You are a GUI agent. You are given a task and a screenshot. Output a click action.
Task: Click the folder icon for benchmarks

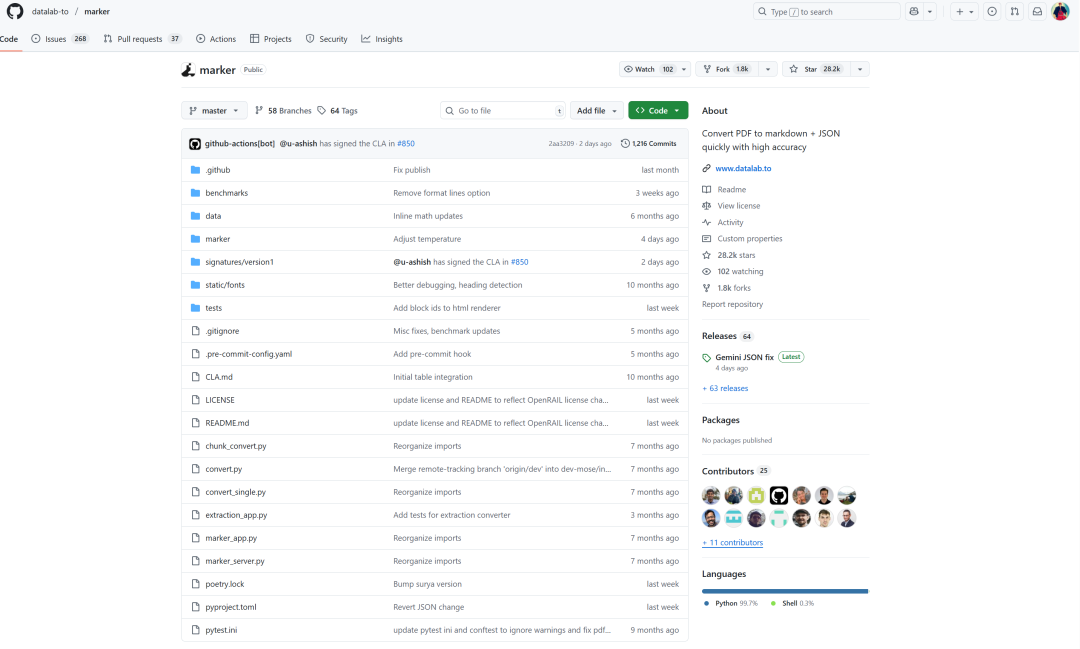pyautogui.click(x=196, y=193)
